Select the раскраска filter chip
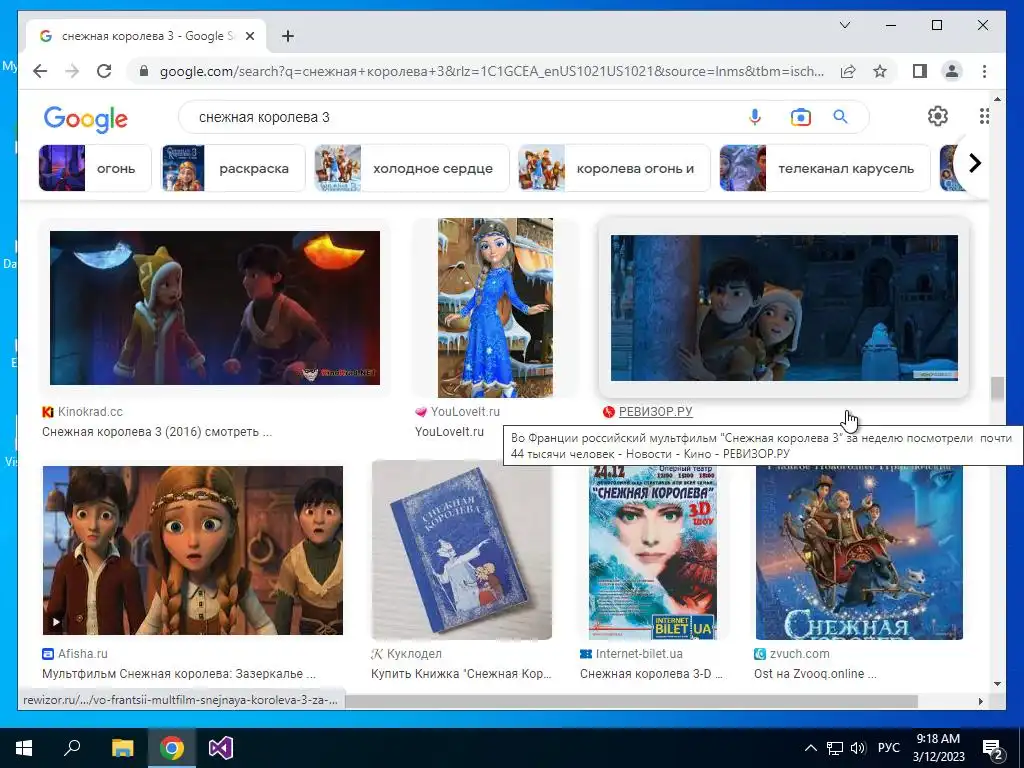Screen dimensions: 1024x768 (233, 168)
